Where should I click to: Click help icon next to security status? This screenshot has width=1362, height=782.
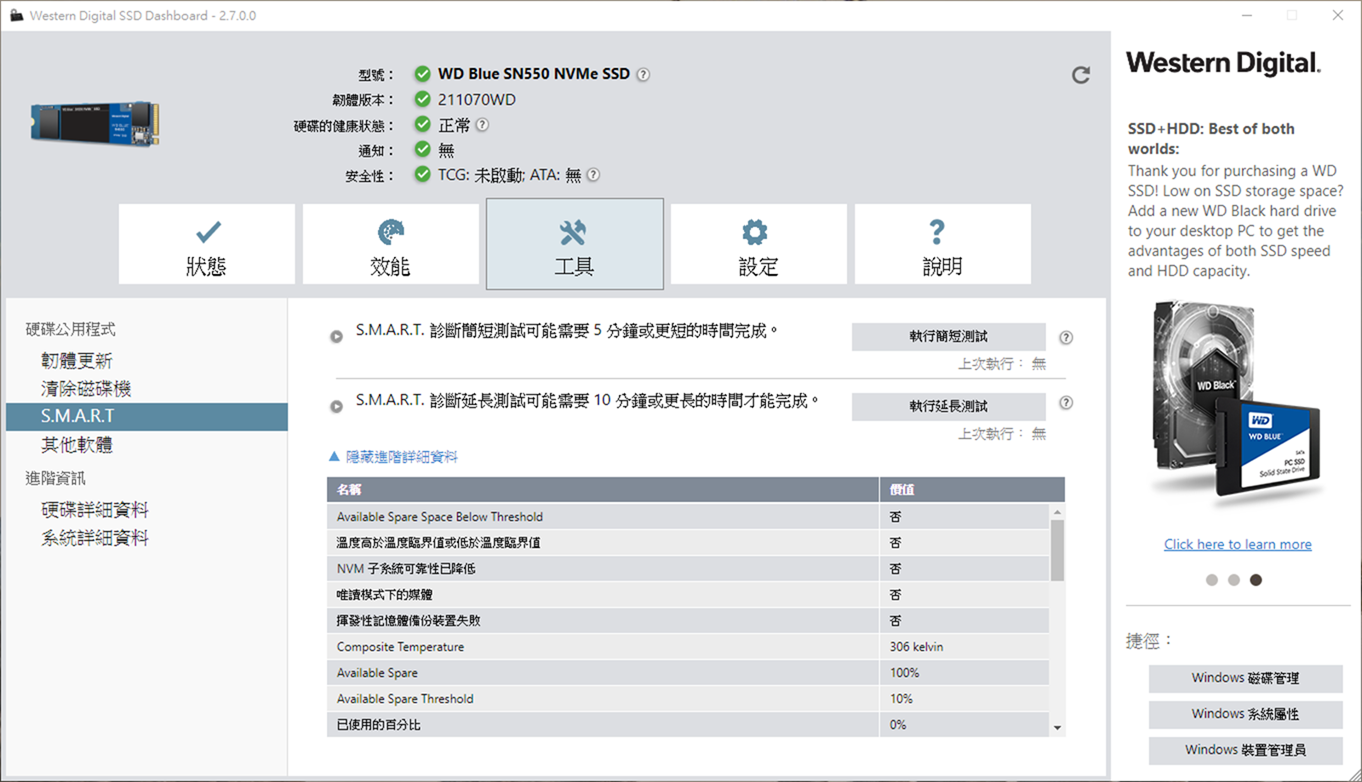pyautogui.click(x=593, y=175)
